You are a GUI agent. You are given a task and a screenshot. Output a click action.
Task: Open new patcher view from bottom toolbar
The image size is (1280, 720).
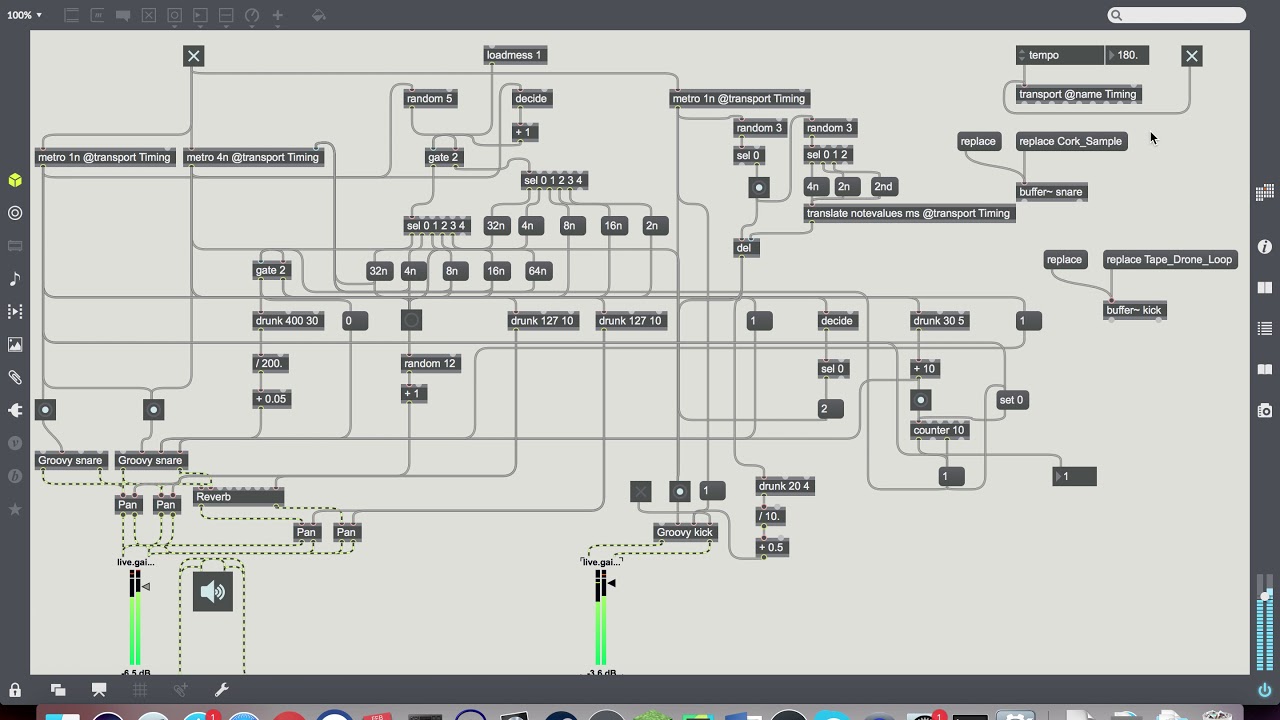pos(58,690)
